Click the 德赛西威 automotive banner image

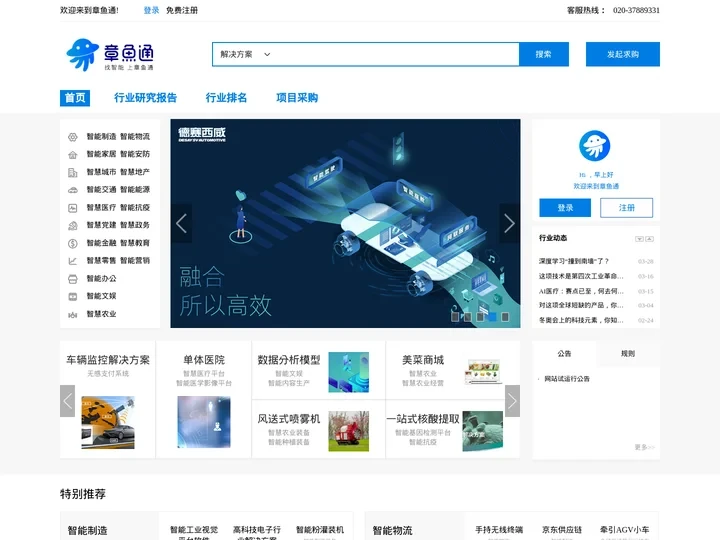coord(345,224)
